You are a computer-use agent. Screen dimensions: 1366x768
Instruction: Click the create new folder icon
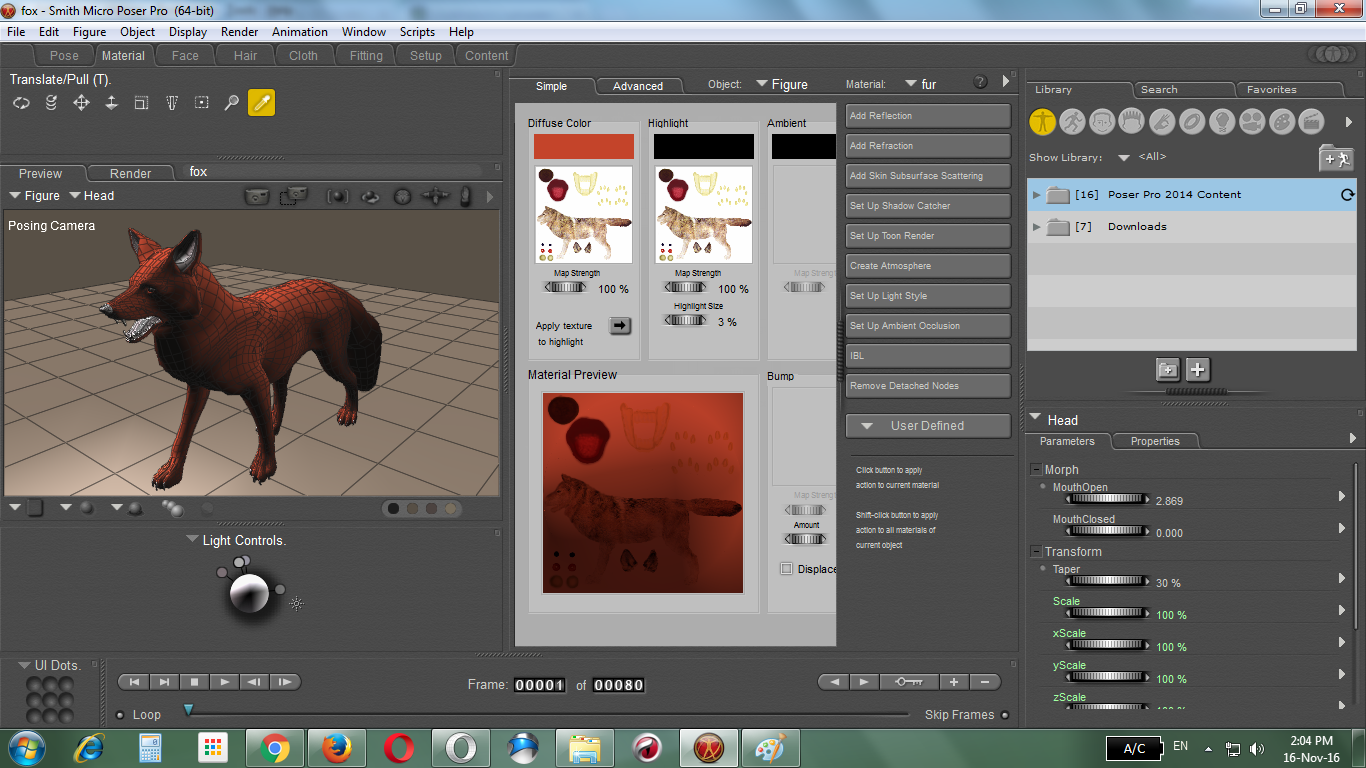1168,369
